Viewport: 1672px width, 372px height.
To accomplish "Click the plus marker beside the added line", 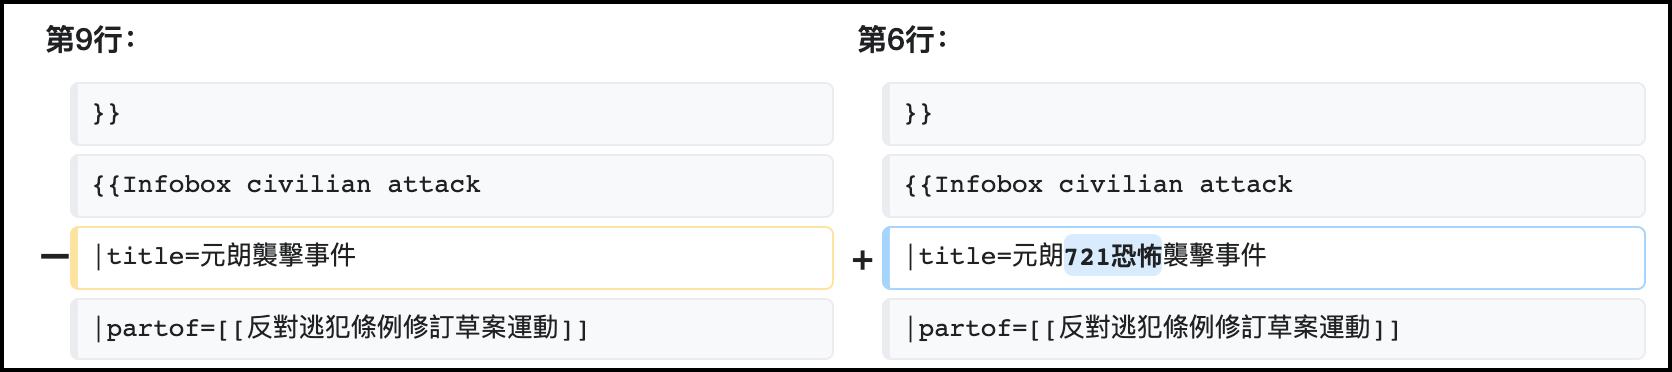I will tap(862, 261).
